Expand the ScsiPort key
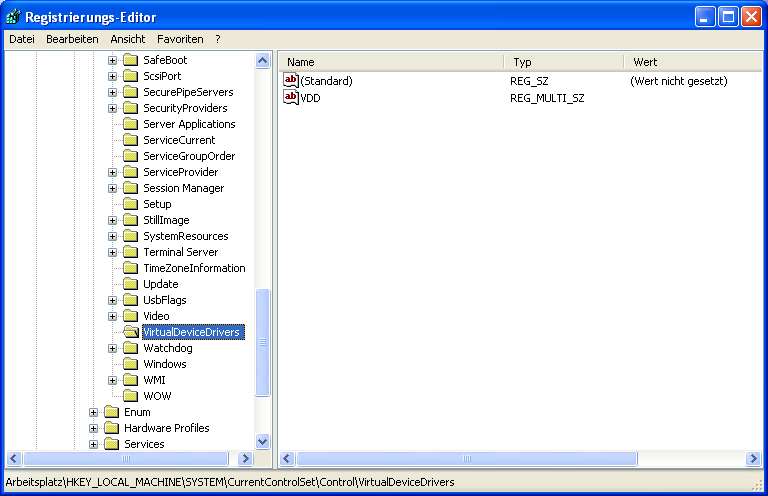Image resolution: width=768 pixels, height=496 pixels. 113,76
